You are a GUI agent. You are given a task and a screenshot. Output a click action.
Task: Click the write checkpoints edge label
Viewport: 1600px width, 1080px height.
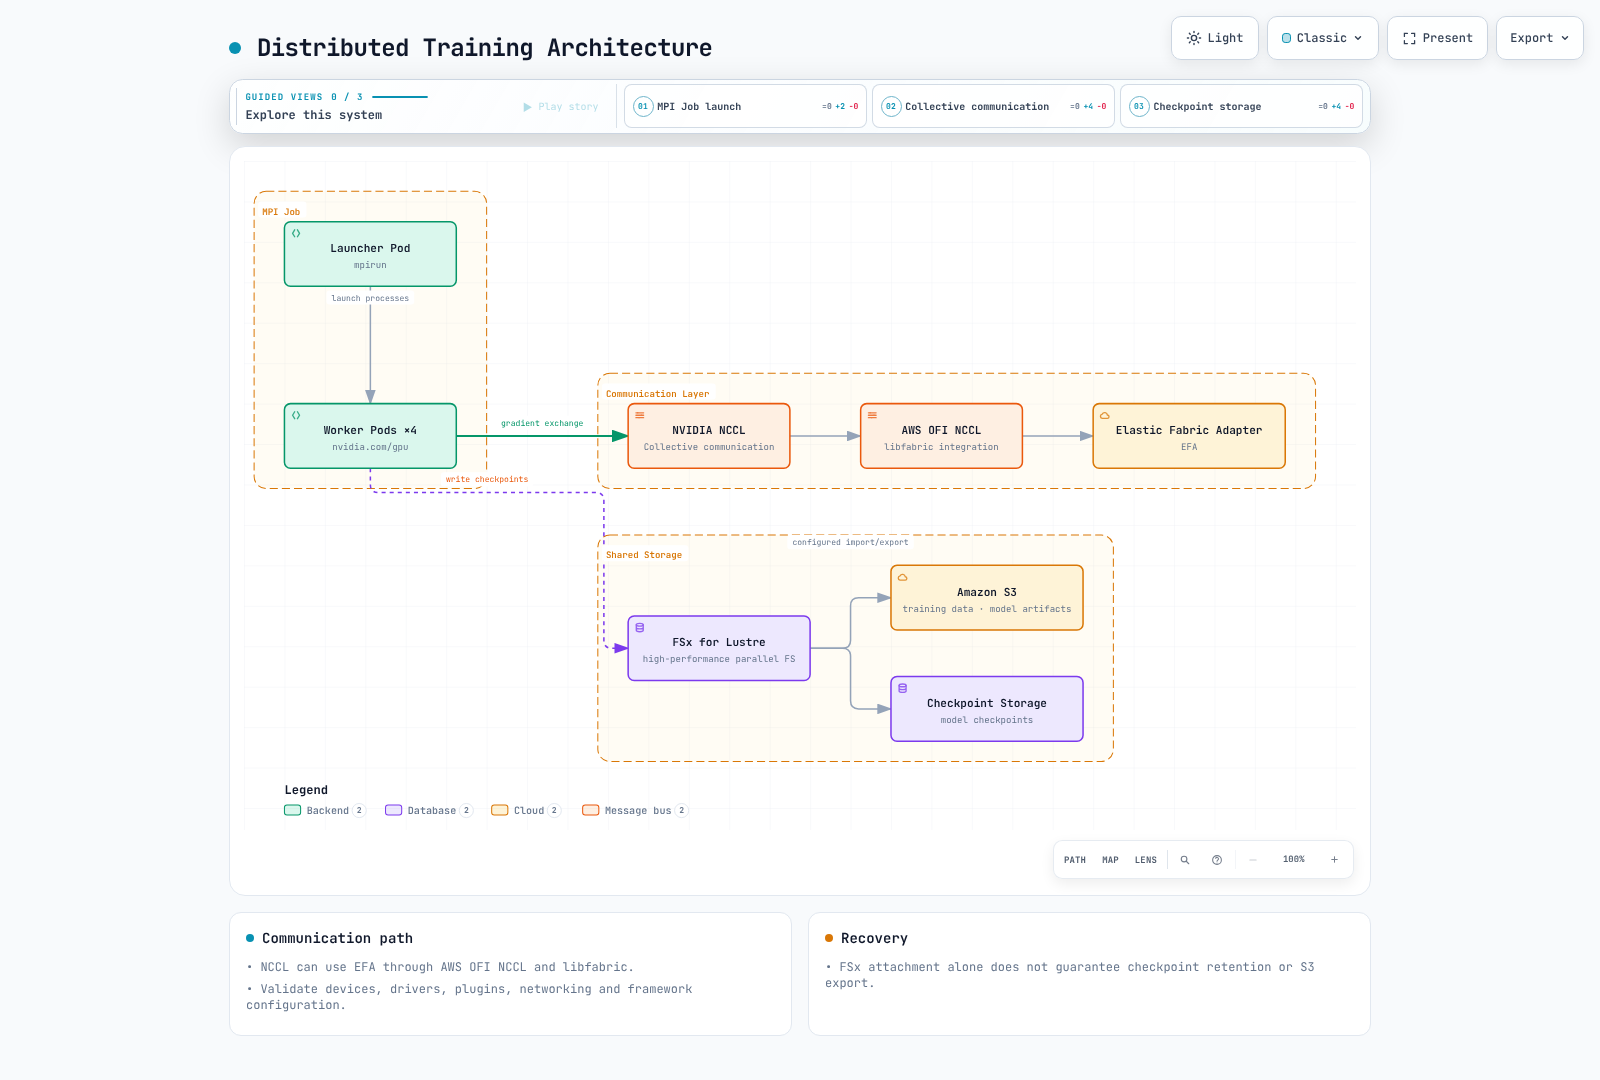point(487,480)
